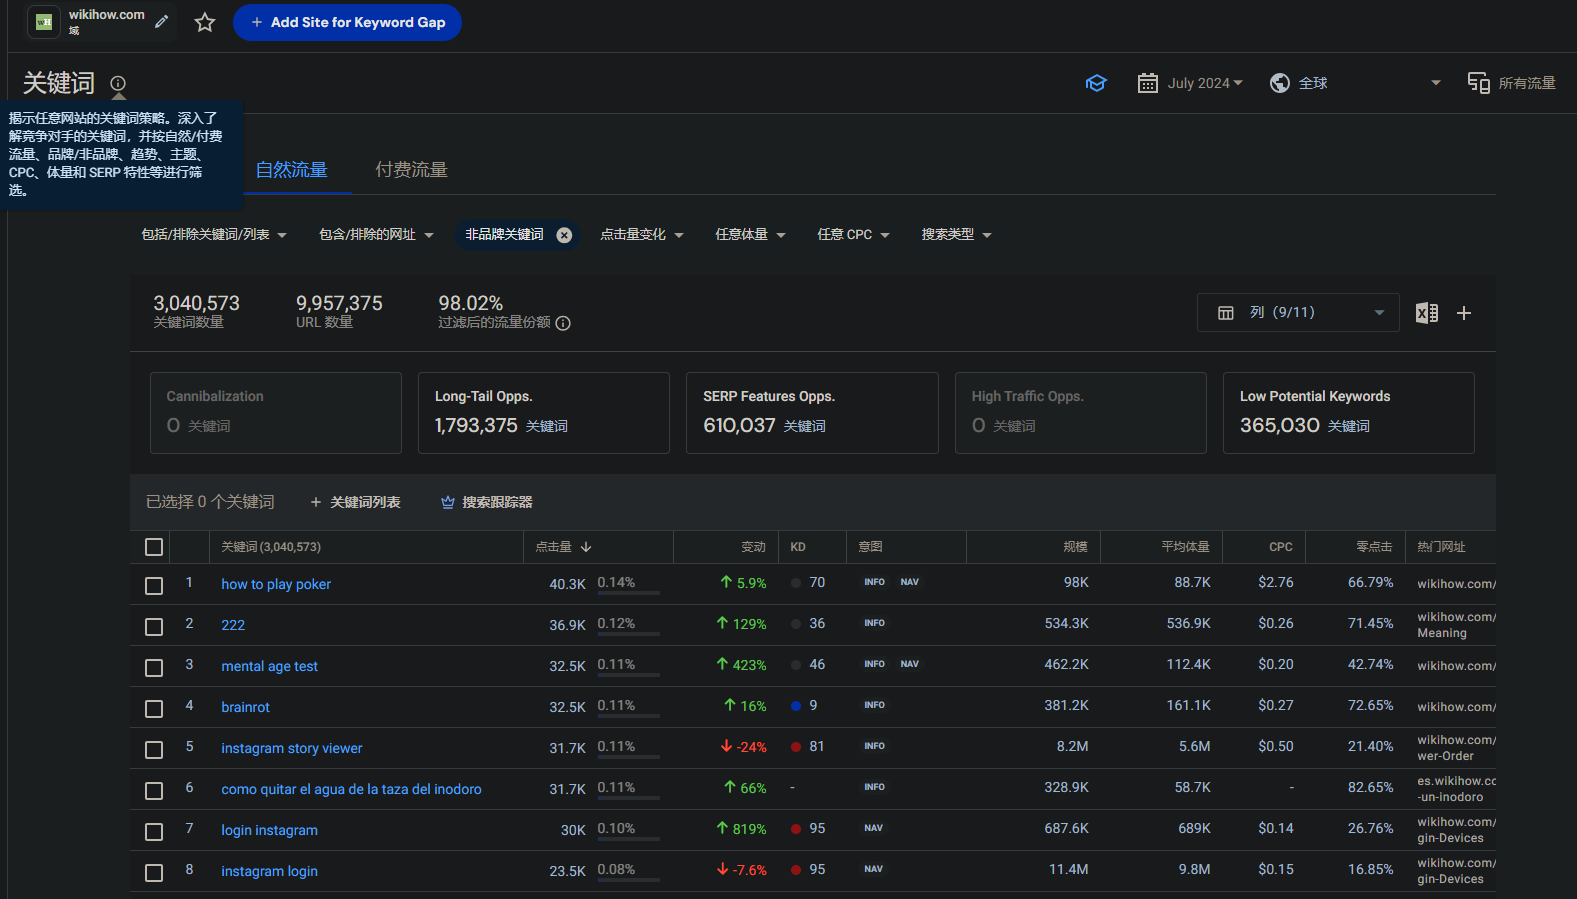Image resolution: width=1577 pixels, height=899 pixels.
Task: Expand the 列 (9/11) columns dropdown
Action: coord(1297,313)
